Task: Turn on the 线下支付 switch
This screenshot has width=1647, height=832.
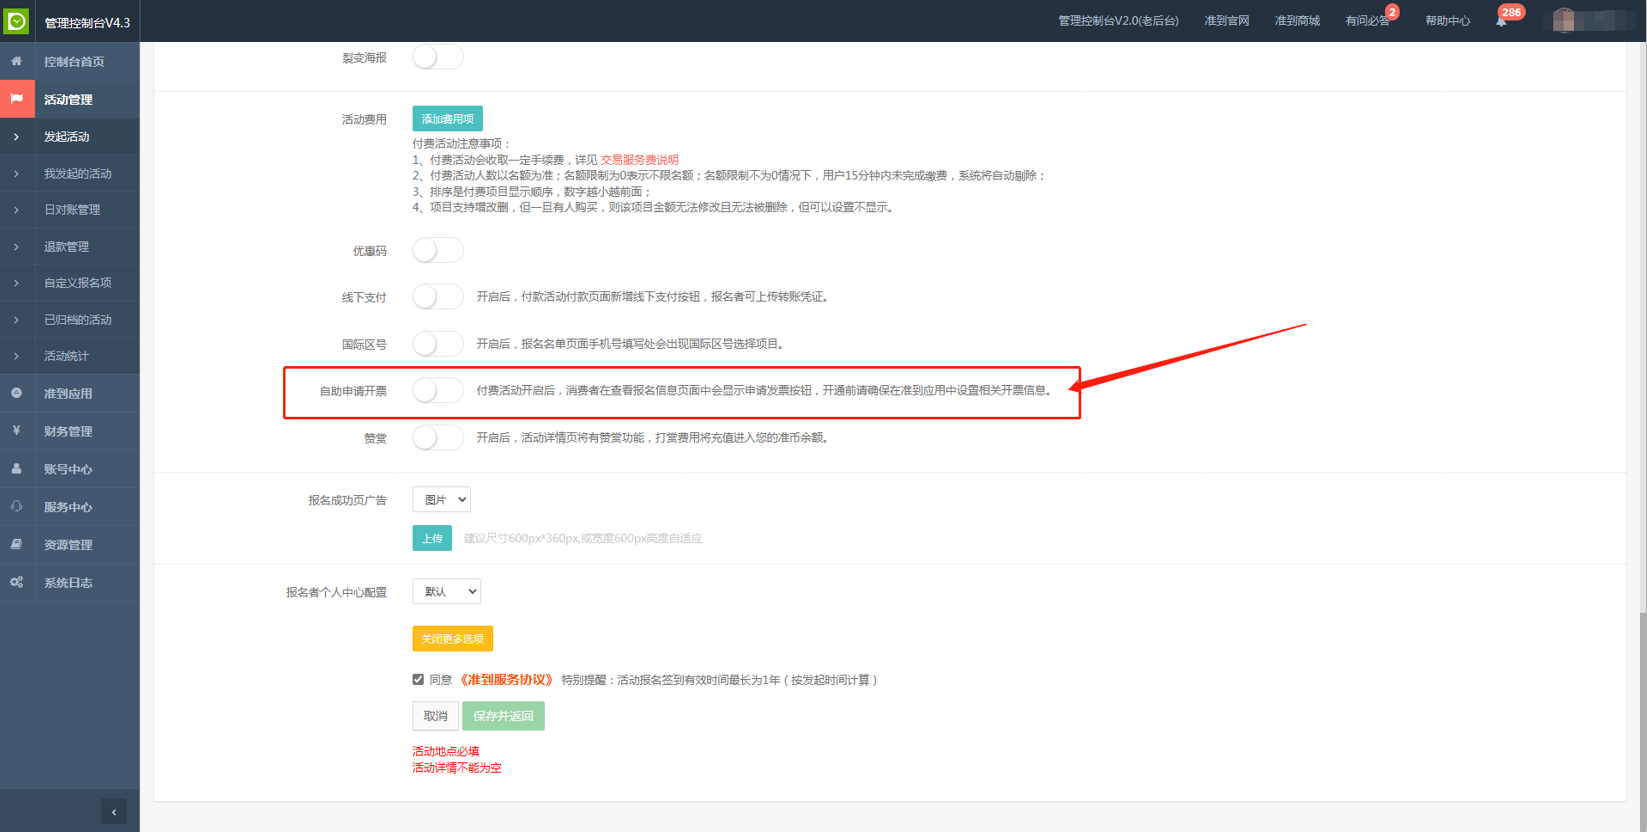Action: [x=437, y=297]
